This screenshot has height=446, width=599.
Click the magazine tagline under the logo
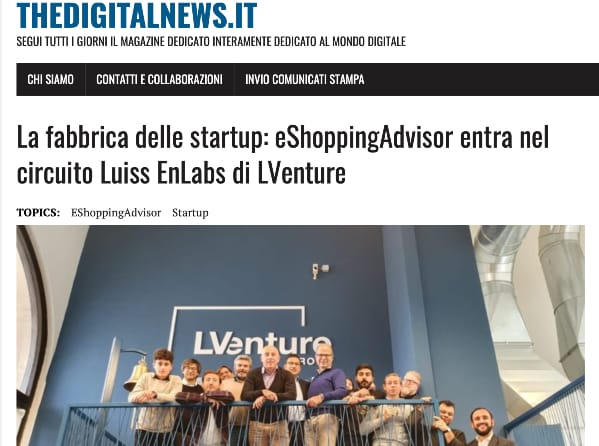pyautogui.click(x=211, y=41)
